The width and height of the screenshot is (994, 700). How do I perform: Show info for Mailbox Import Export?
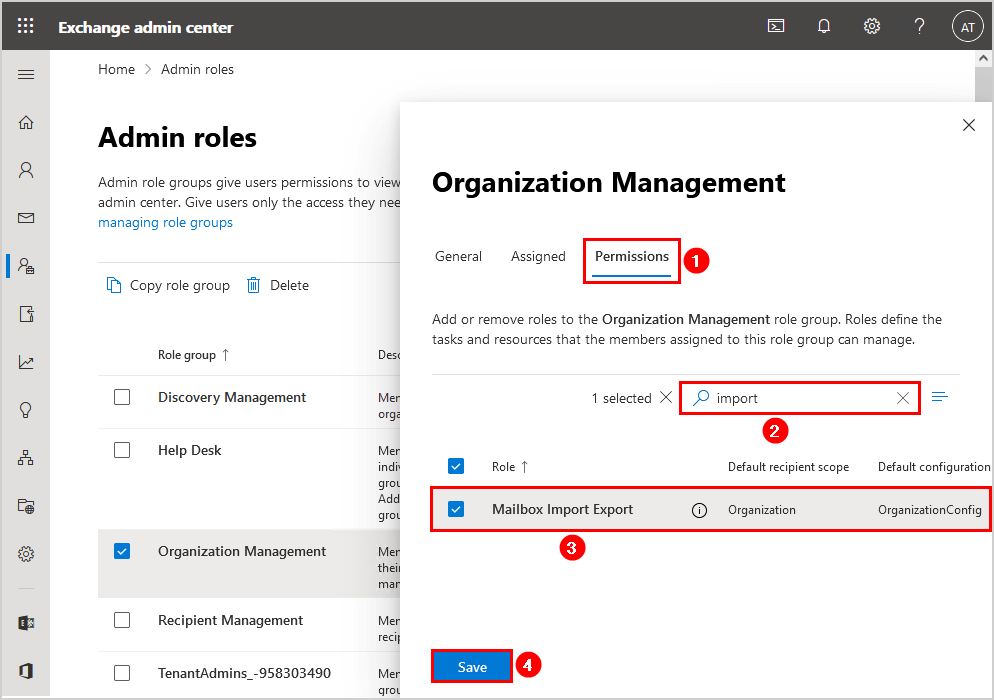[x=699, y=510]
